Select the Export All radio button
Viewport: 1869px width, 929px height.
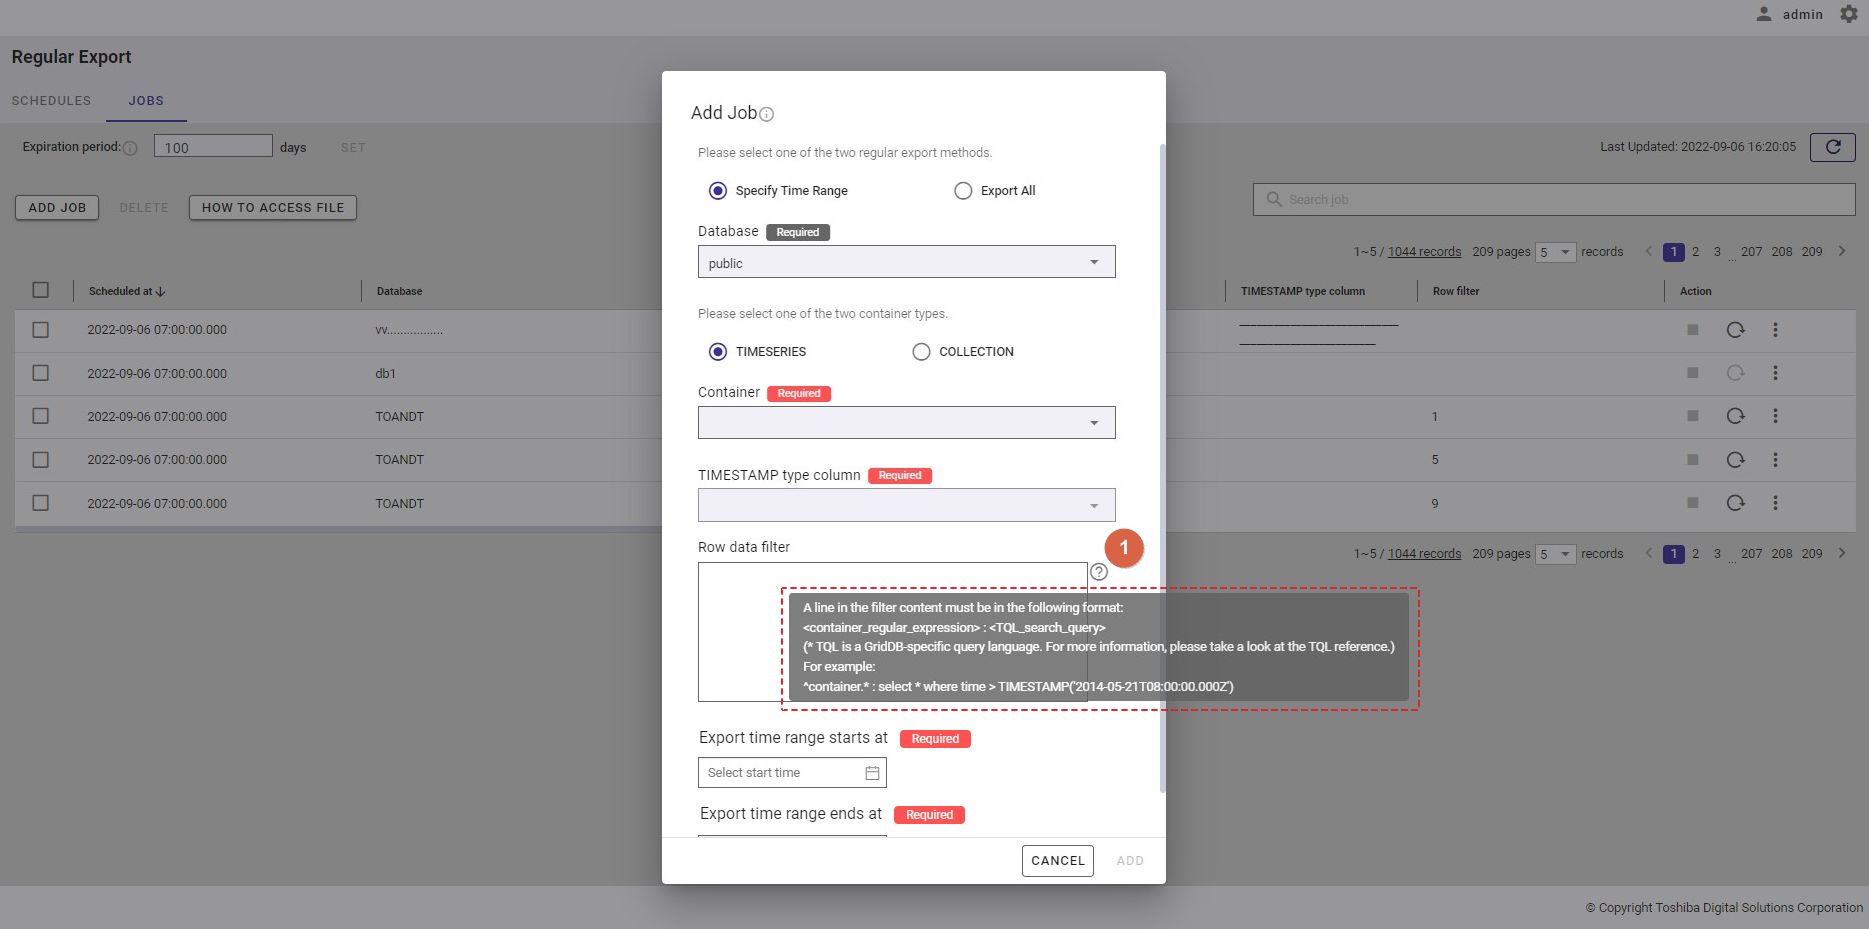point(963,191)
